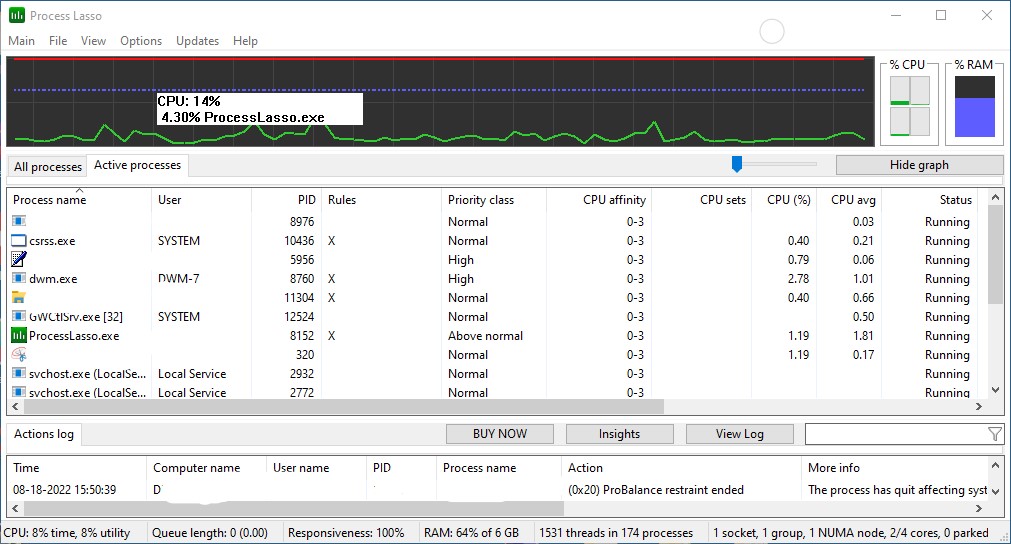Open the Updates menu
The height and width of the screenshot is (544, 1011).
tap(197, 41)
